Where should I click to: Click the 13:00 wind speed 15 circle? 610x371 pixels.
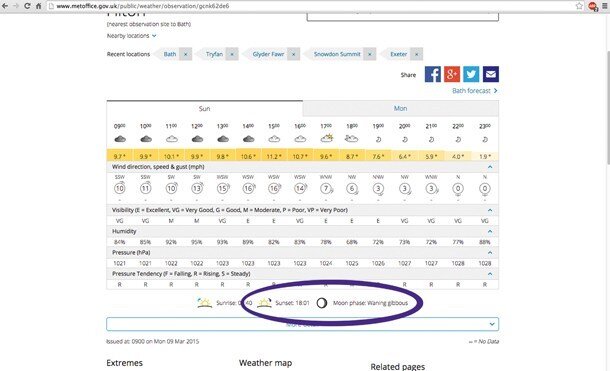223,188
